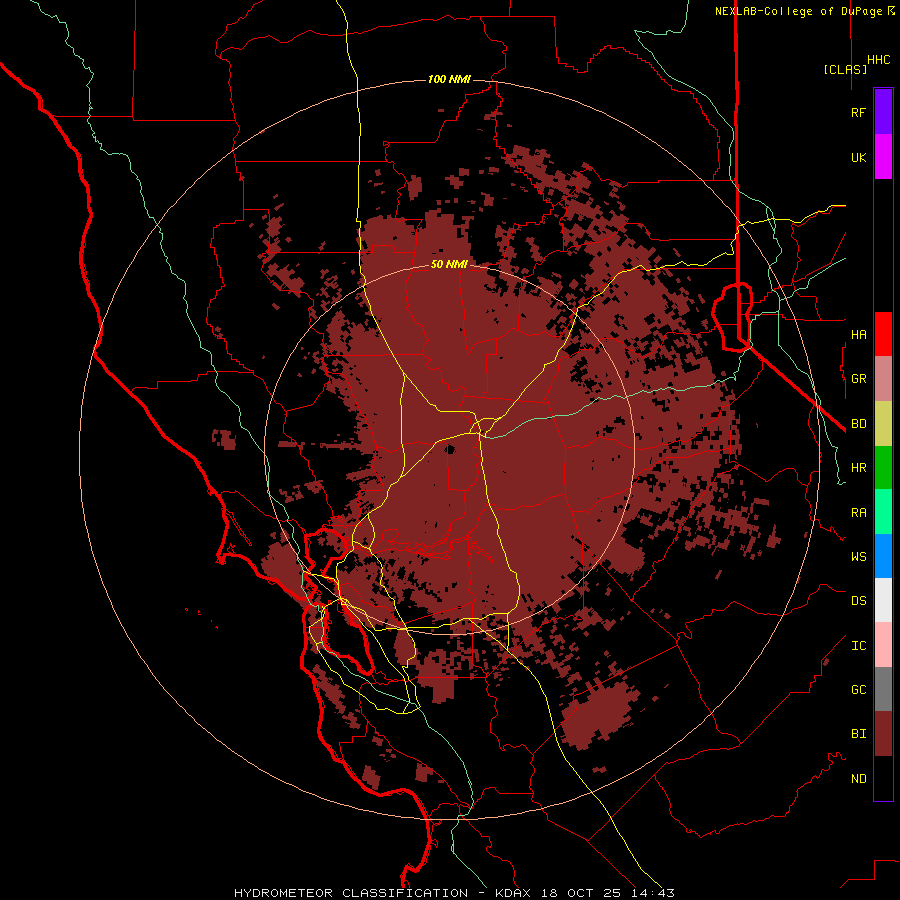Viewport: 900px width, 900px height.
Task: Click the BI brown legend swatch
Action: (883, 734)
